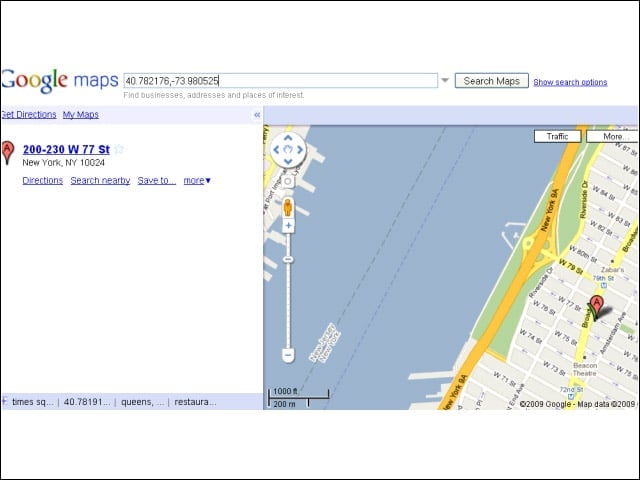Screen dimensions: 640x480
Task: Select recent search times sq...
Action: coord(33,402)
